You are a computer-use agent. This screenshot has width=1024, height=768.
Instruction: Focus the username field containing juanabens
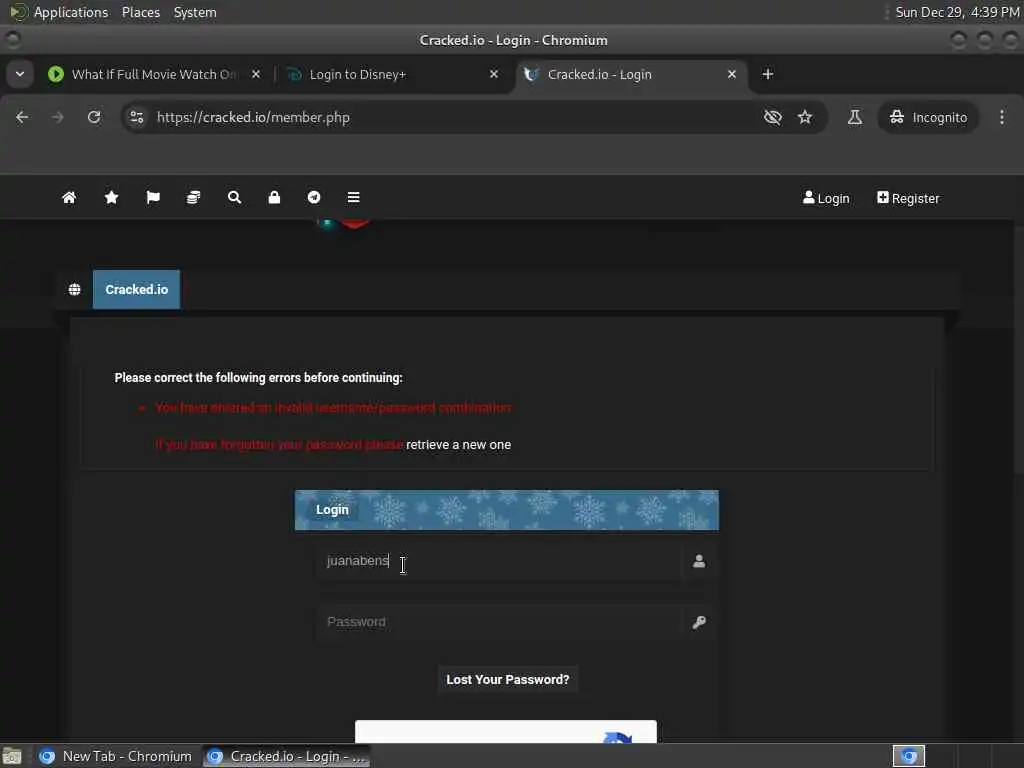coord(500,561)
